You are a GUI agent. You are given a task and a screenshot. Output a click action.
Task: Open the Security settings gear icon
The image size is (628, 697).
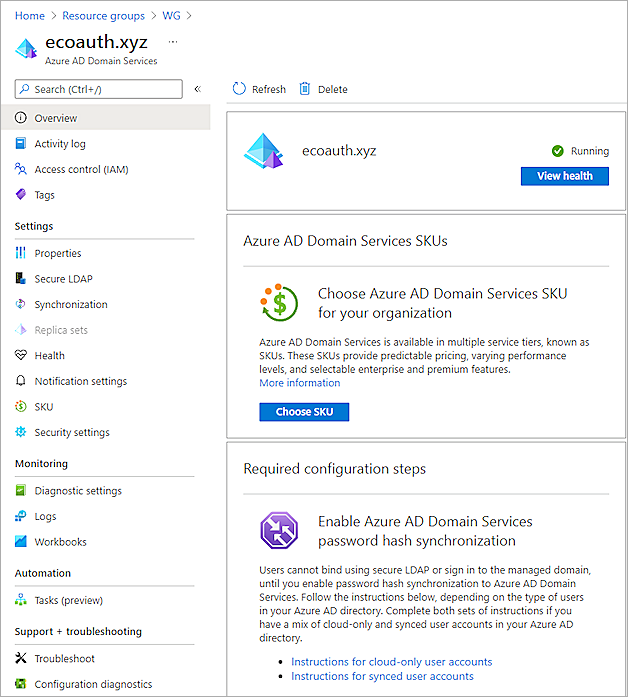[x=22, y=432]
